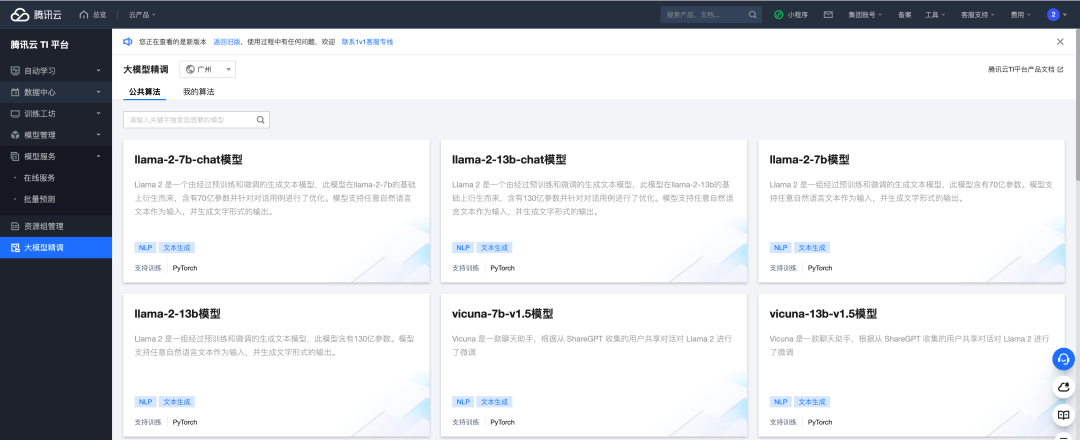Screen dimensions: 1080x440
Task: Select 批量预测 in the sidebar
Action: coord(39,199)
